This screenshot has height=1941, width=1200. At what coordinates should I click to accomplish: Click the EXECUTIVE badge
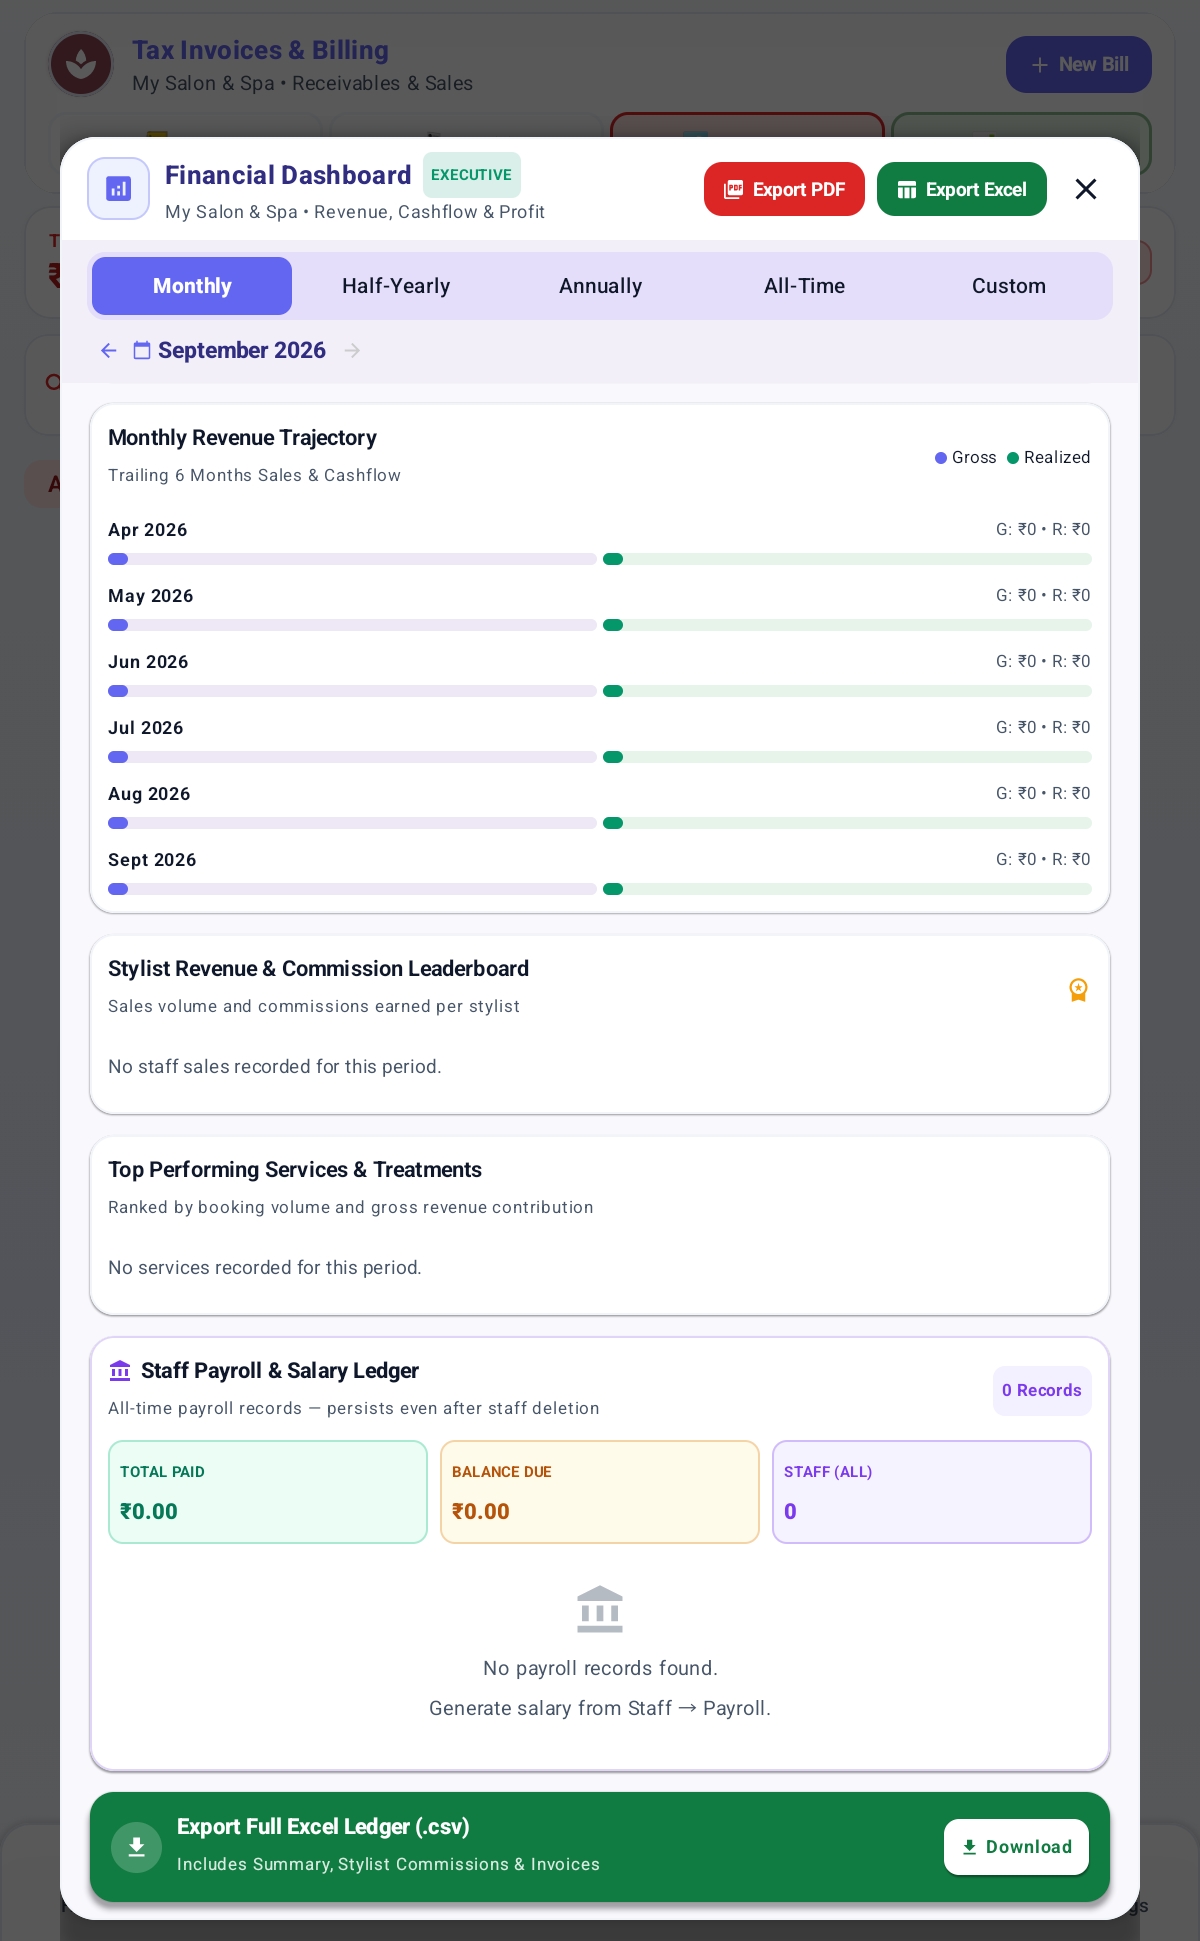pyautogui.click(x=472, y=175)
